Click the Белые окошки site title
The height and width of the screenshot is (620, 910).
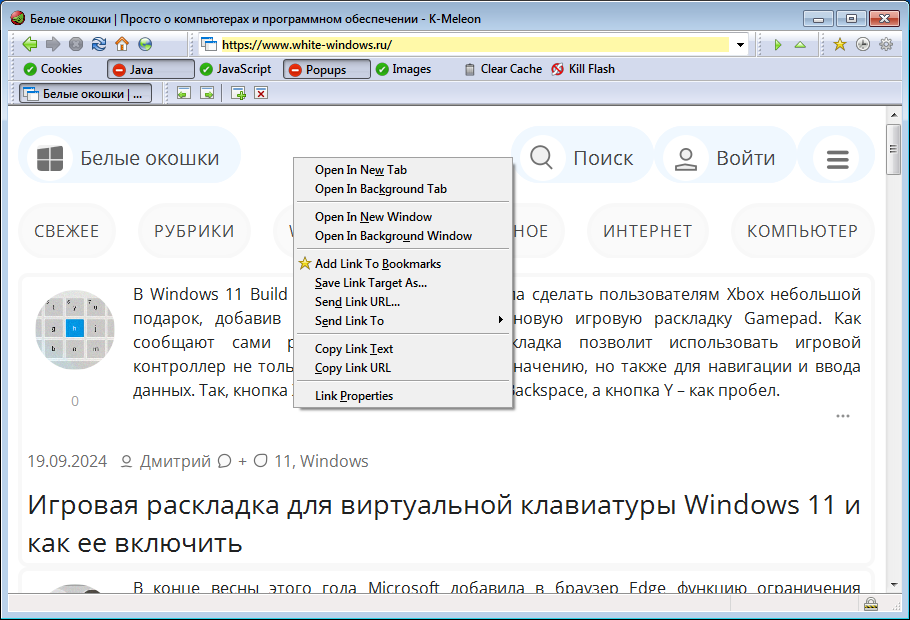150,158
